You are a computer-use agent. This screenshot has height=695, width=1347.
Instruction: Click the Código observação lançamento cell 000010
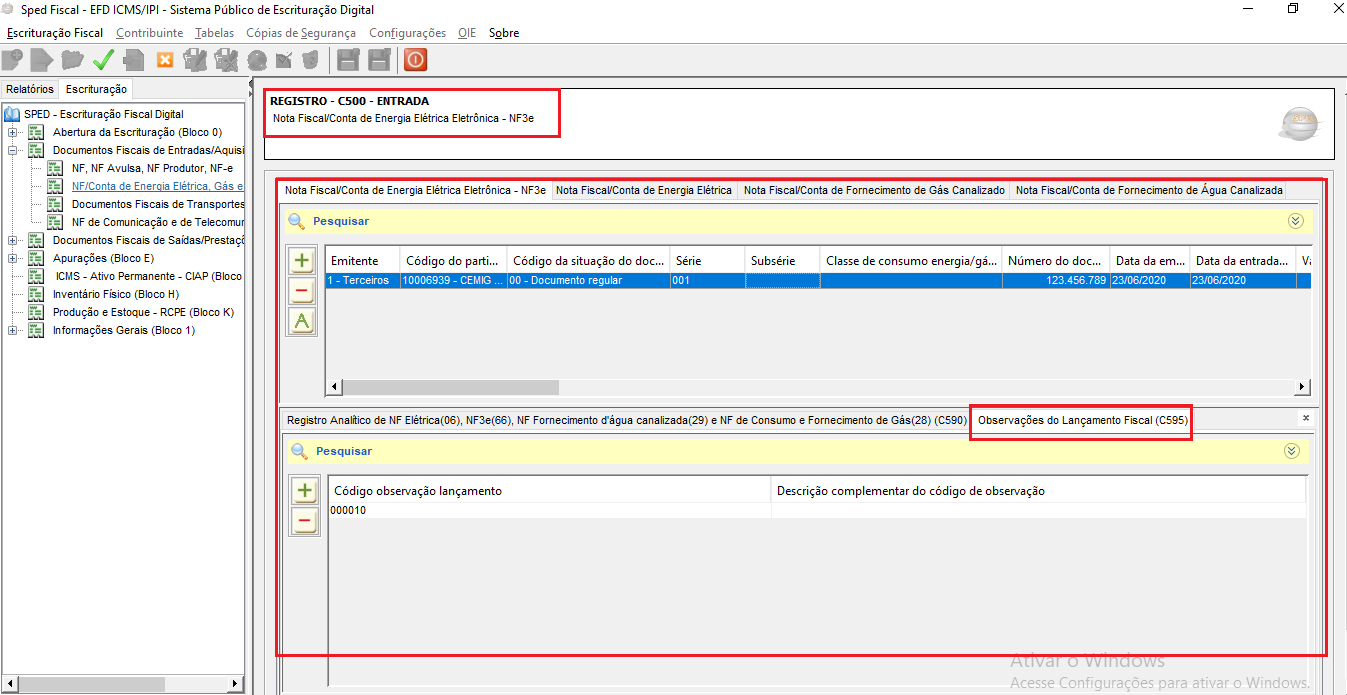(349, 511)
